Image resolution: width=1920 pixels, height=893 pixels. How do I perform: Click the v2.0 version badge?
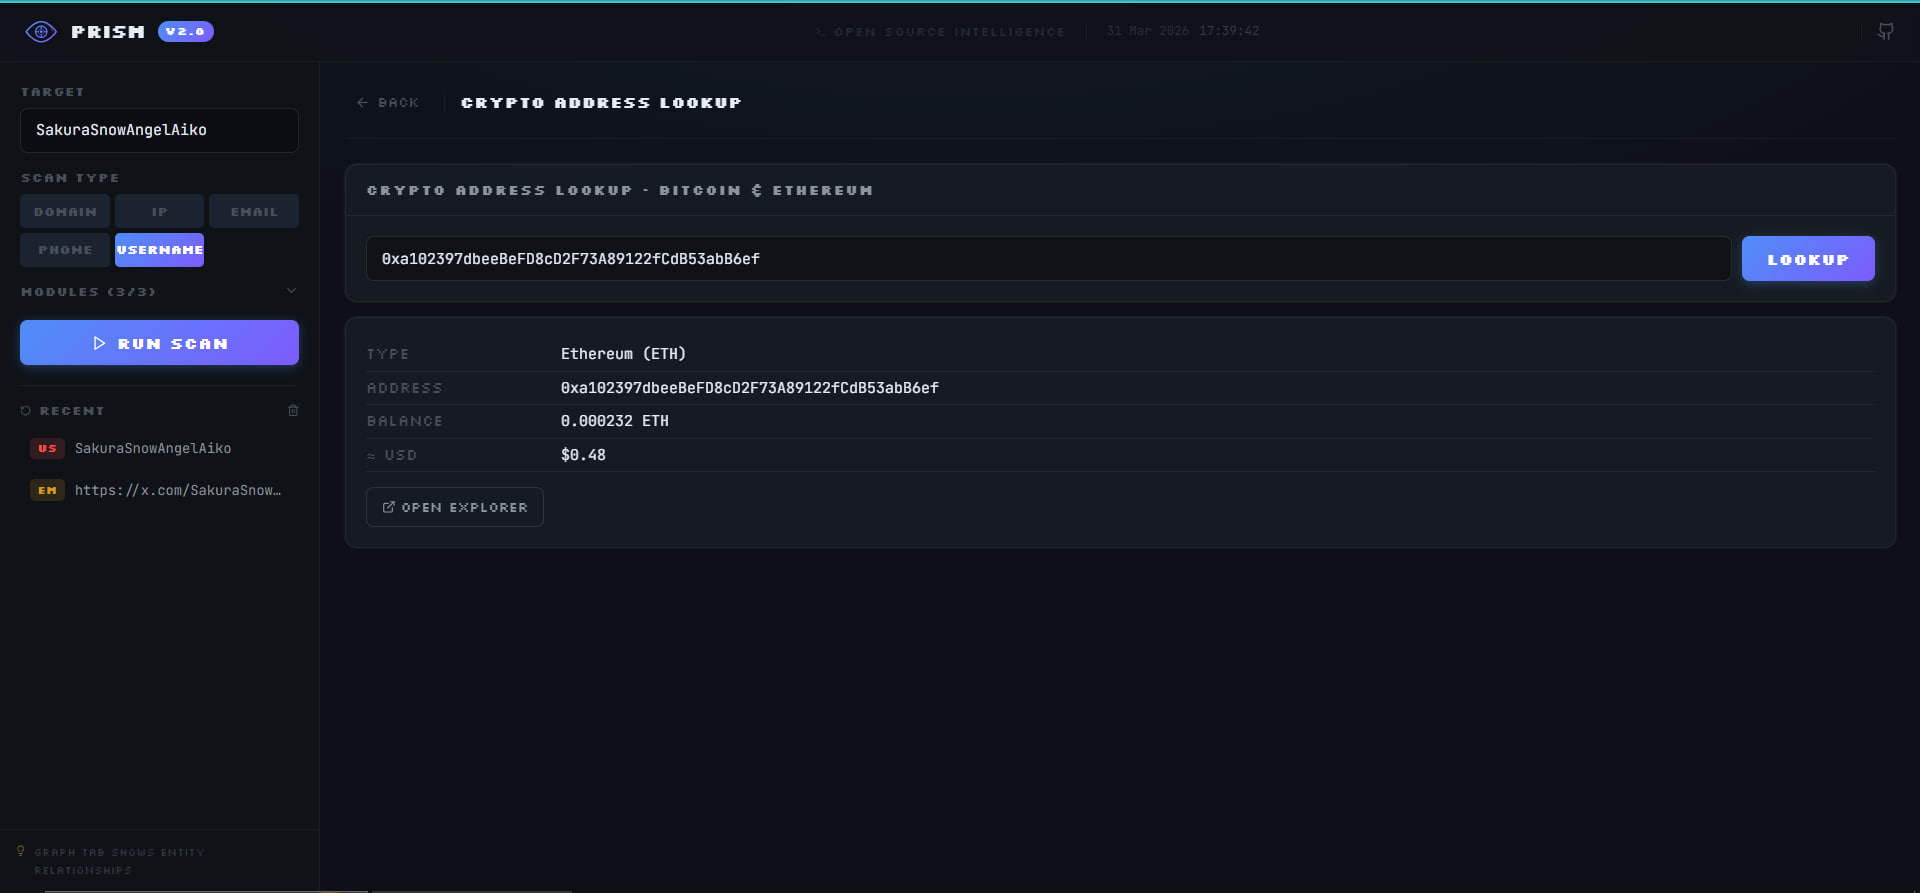185,32
